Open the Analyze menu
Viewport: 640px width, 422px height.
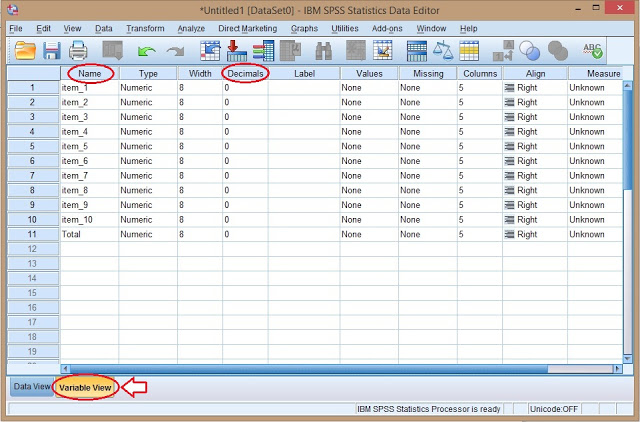tap(191, 29)
